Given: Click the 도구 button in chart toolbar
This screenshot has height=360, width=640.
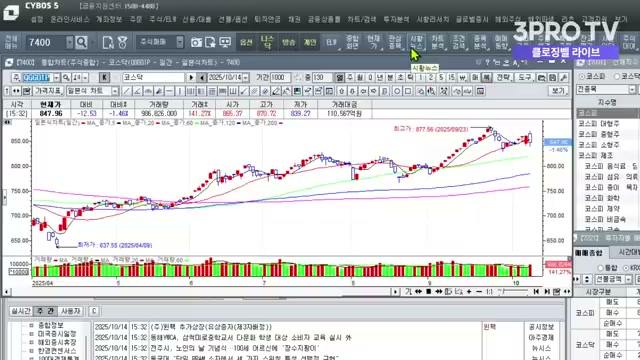Looking at the screenshot, I should coord(524,77).
